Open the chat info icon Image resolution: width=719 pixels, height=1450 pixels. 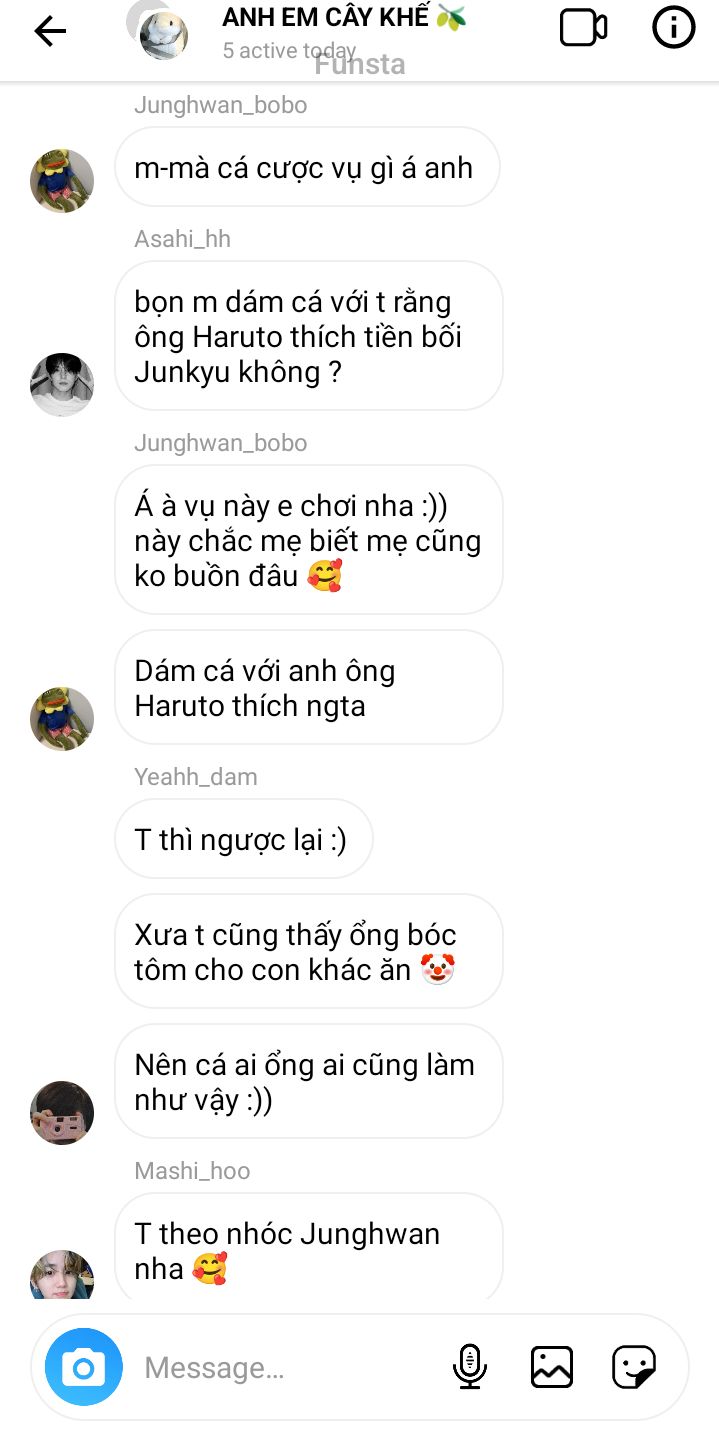coord(673,28)
